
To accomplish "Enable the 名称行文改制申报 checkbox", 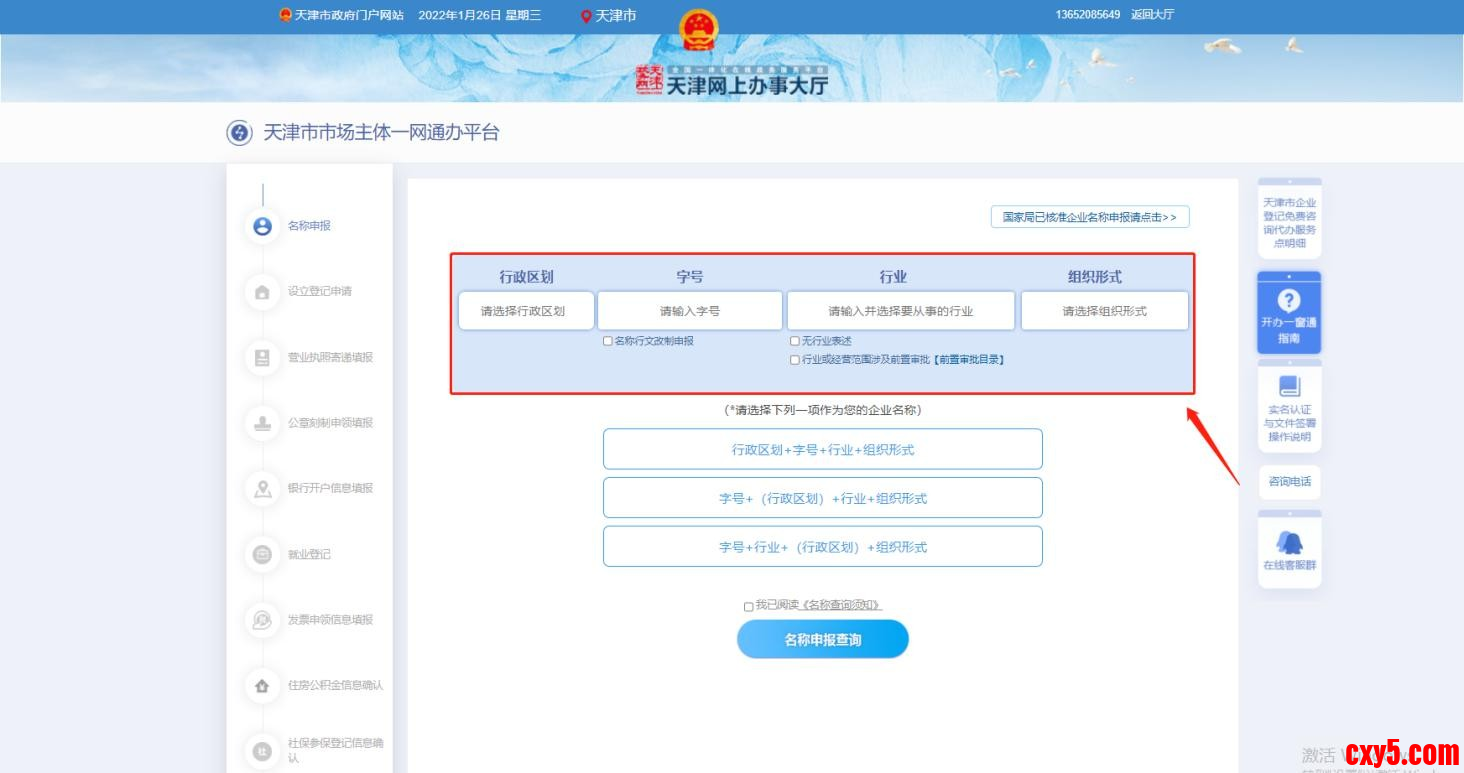I will [608, 341].
